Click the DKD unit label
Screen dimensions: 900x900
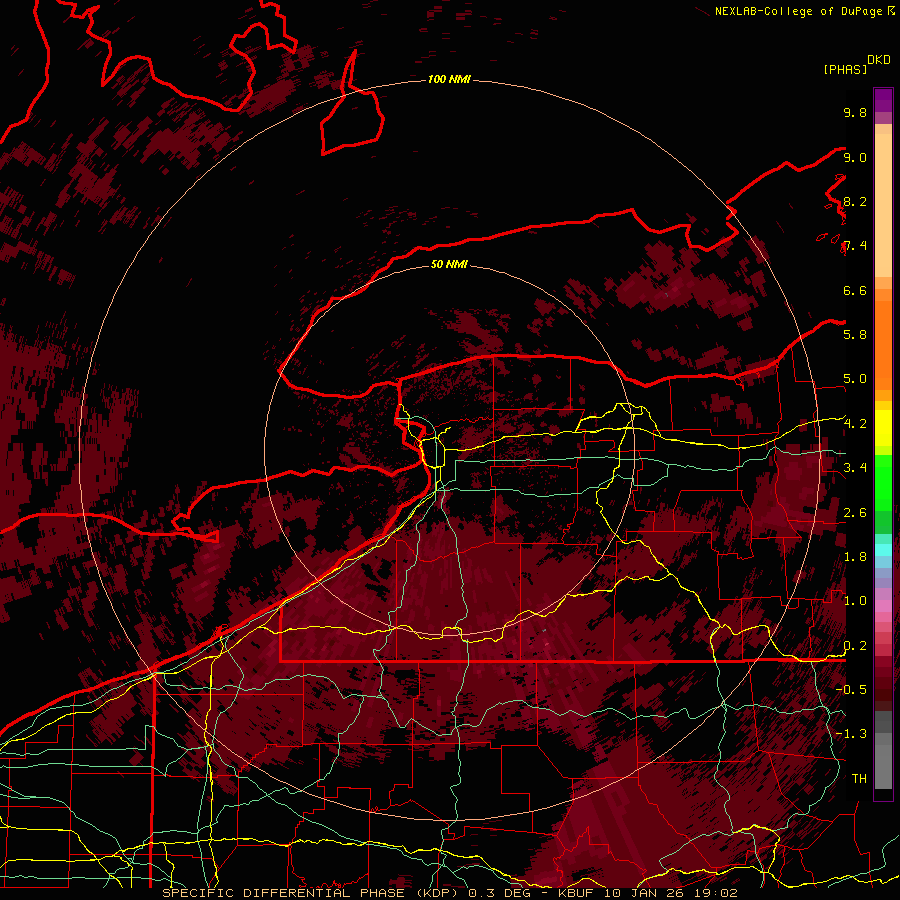coord(879,60)
